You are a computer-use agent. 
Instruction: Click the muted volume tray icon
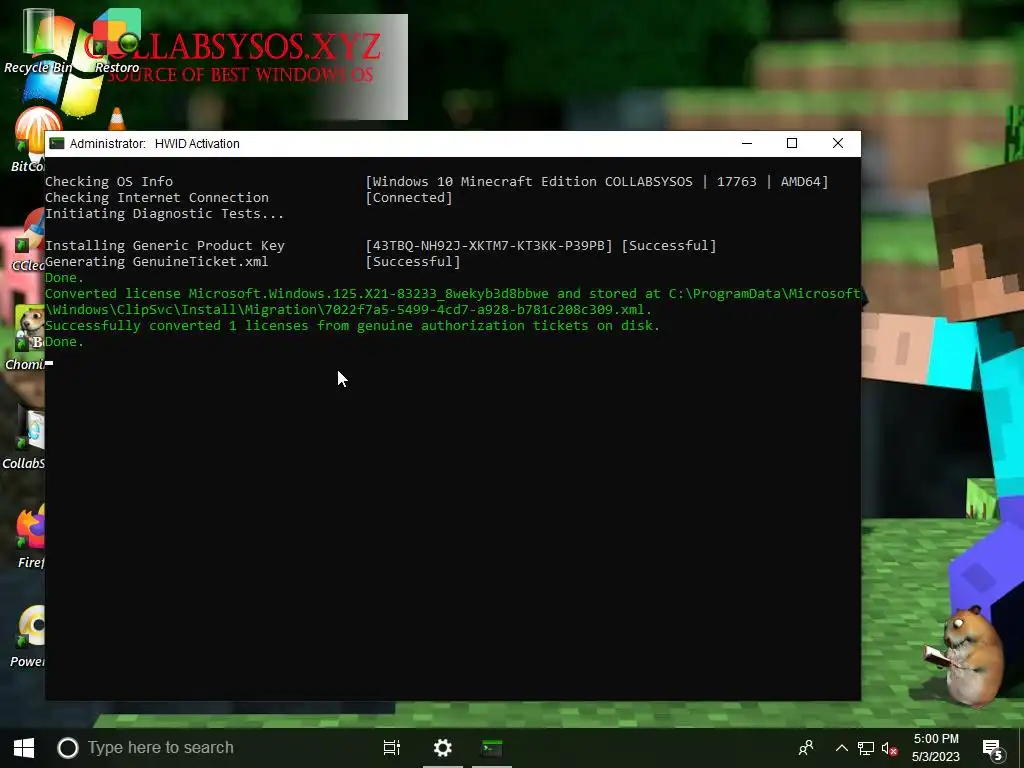(x=889, y=748)
